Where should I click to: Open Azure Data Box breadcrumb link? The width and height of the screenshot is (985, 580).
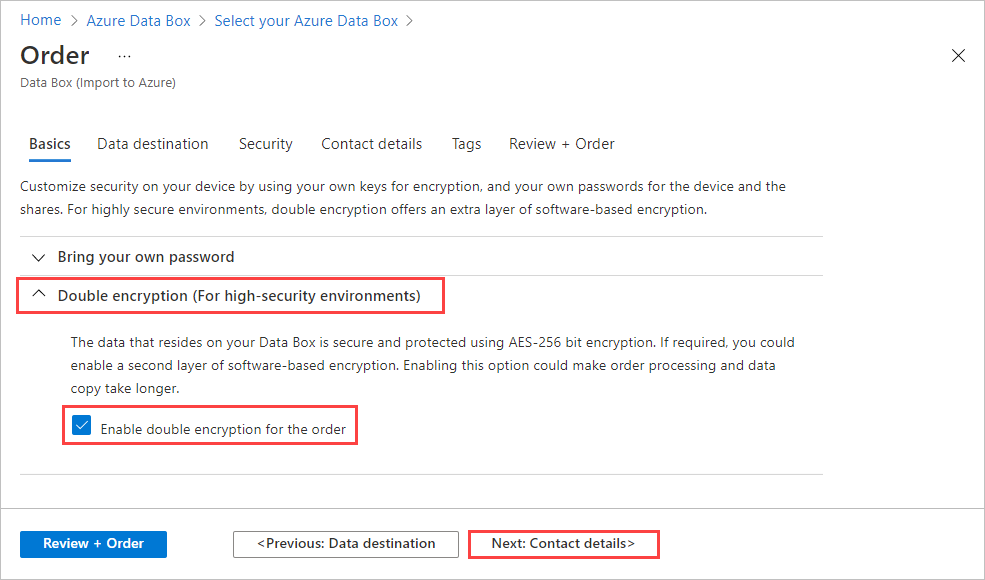pyautogui.click(x=138, y=20)
